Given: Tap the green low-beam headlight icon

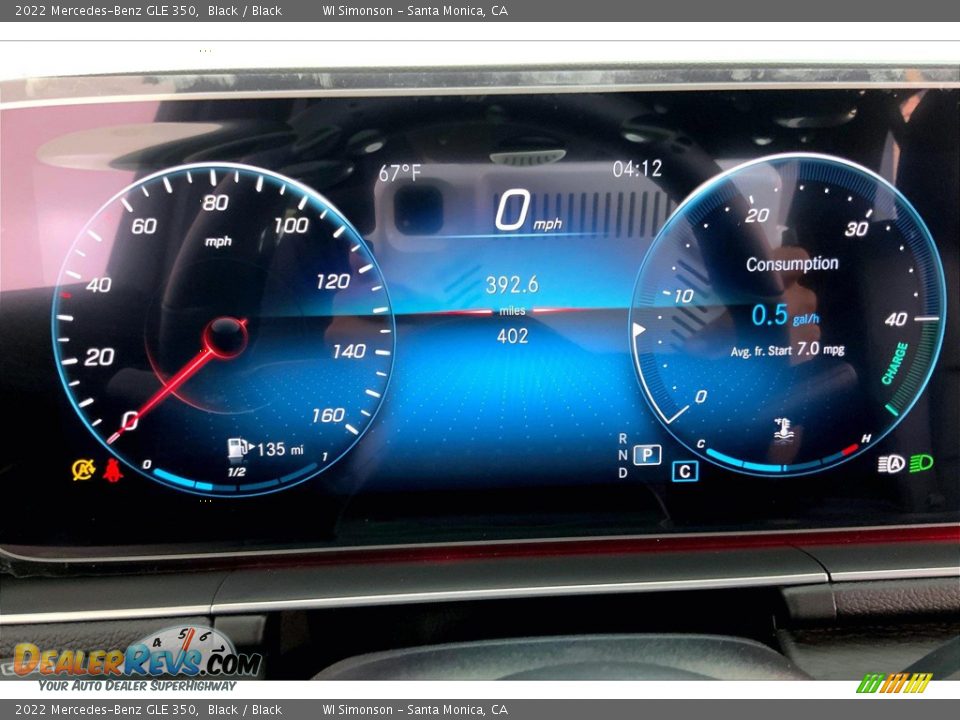Looking at the screenshot, I should pos(921,463).
